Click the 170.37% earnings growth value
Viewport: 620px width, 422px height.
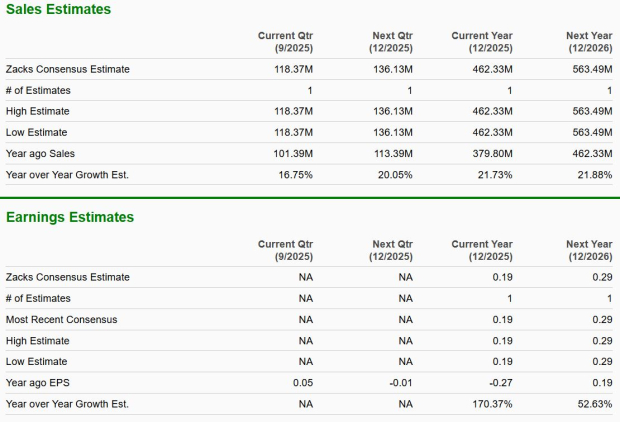tap(491, 404)
